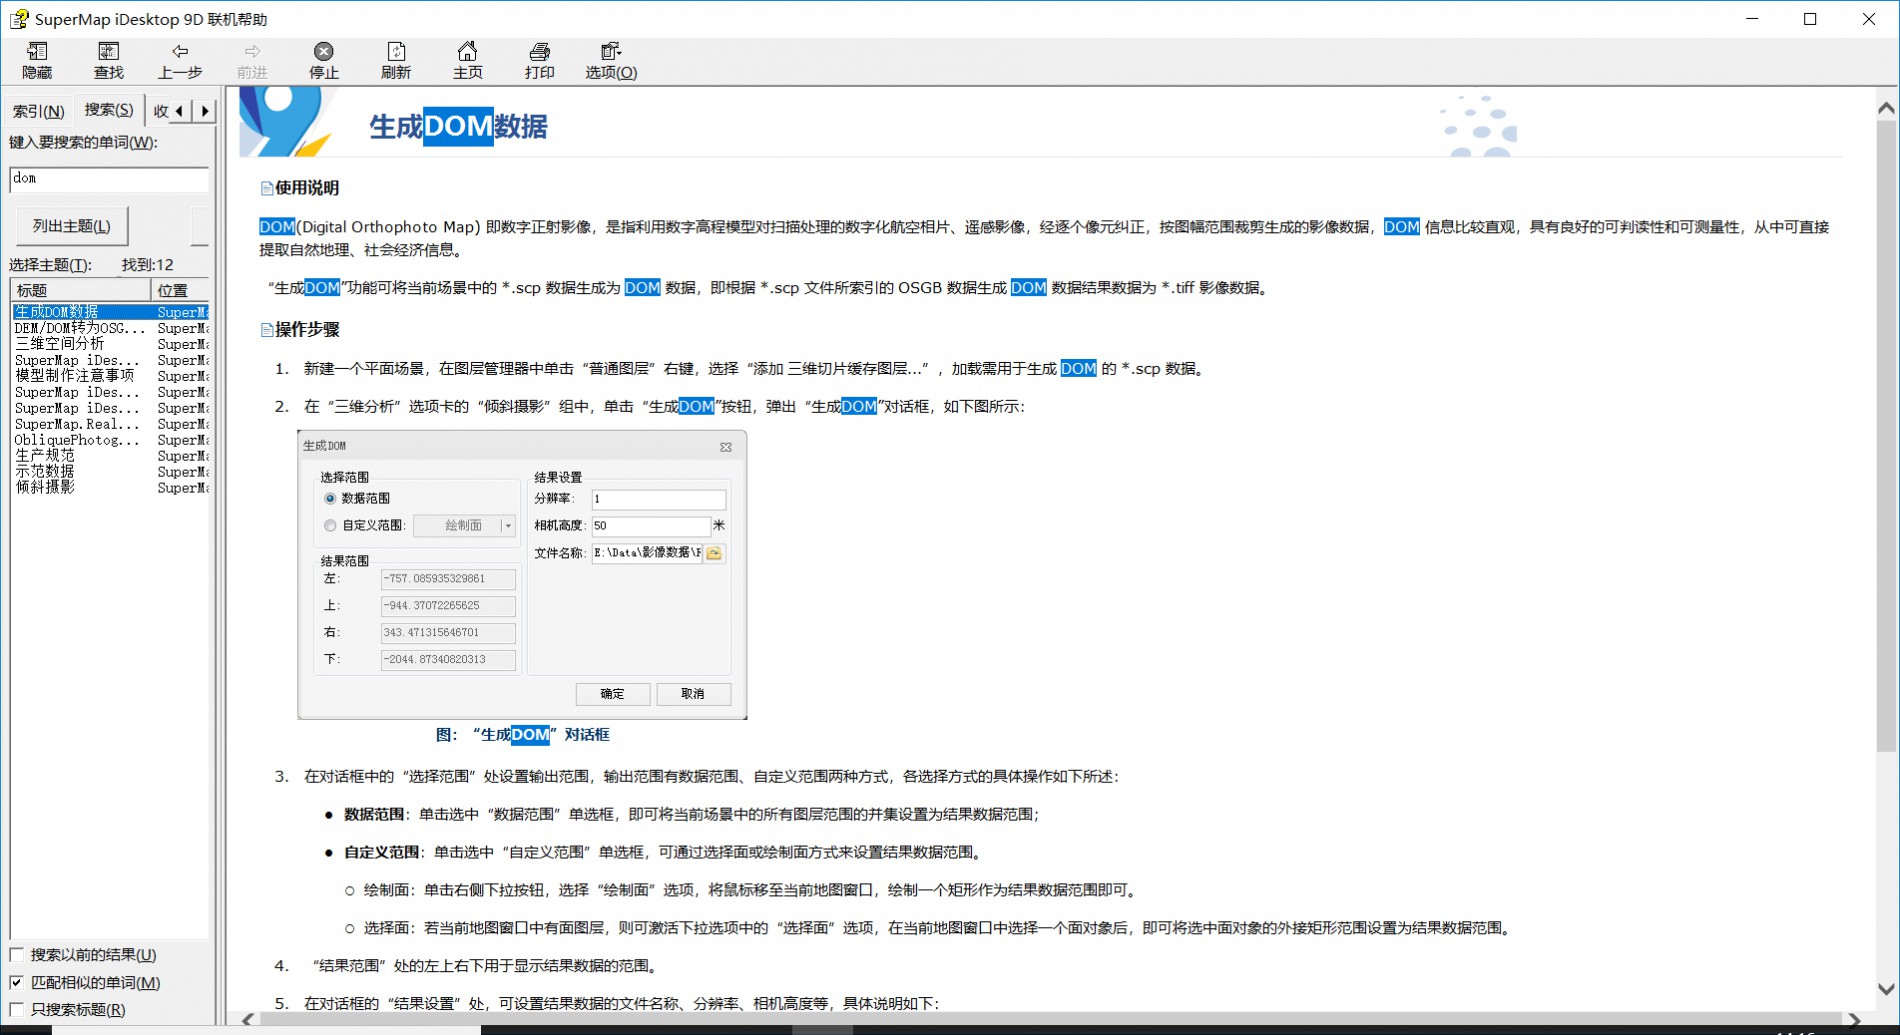
Task: Open the 选项(O) options menu
Action: tap(611, 61)
